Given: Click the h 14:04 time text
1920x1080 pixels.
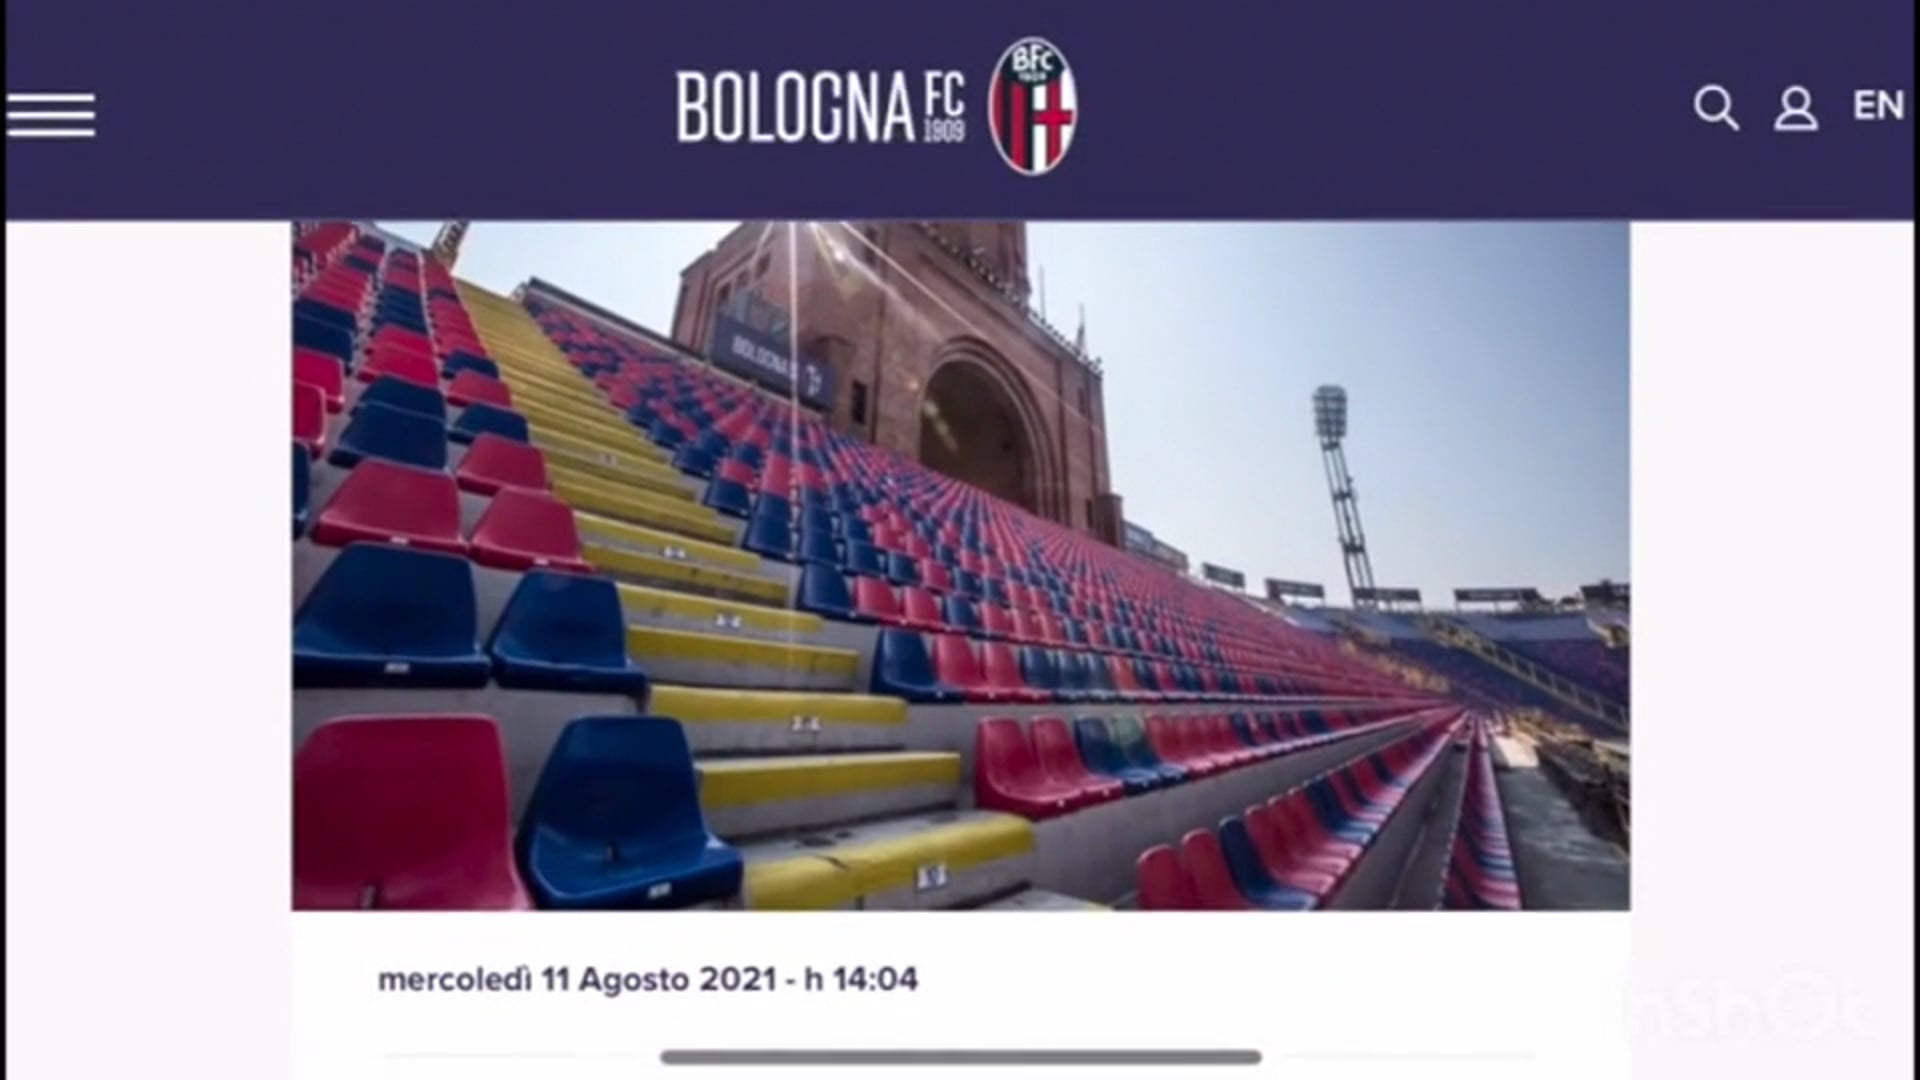Looking at the screenshot, I should click(x=861, y=979).
